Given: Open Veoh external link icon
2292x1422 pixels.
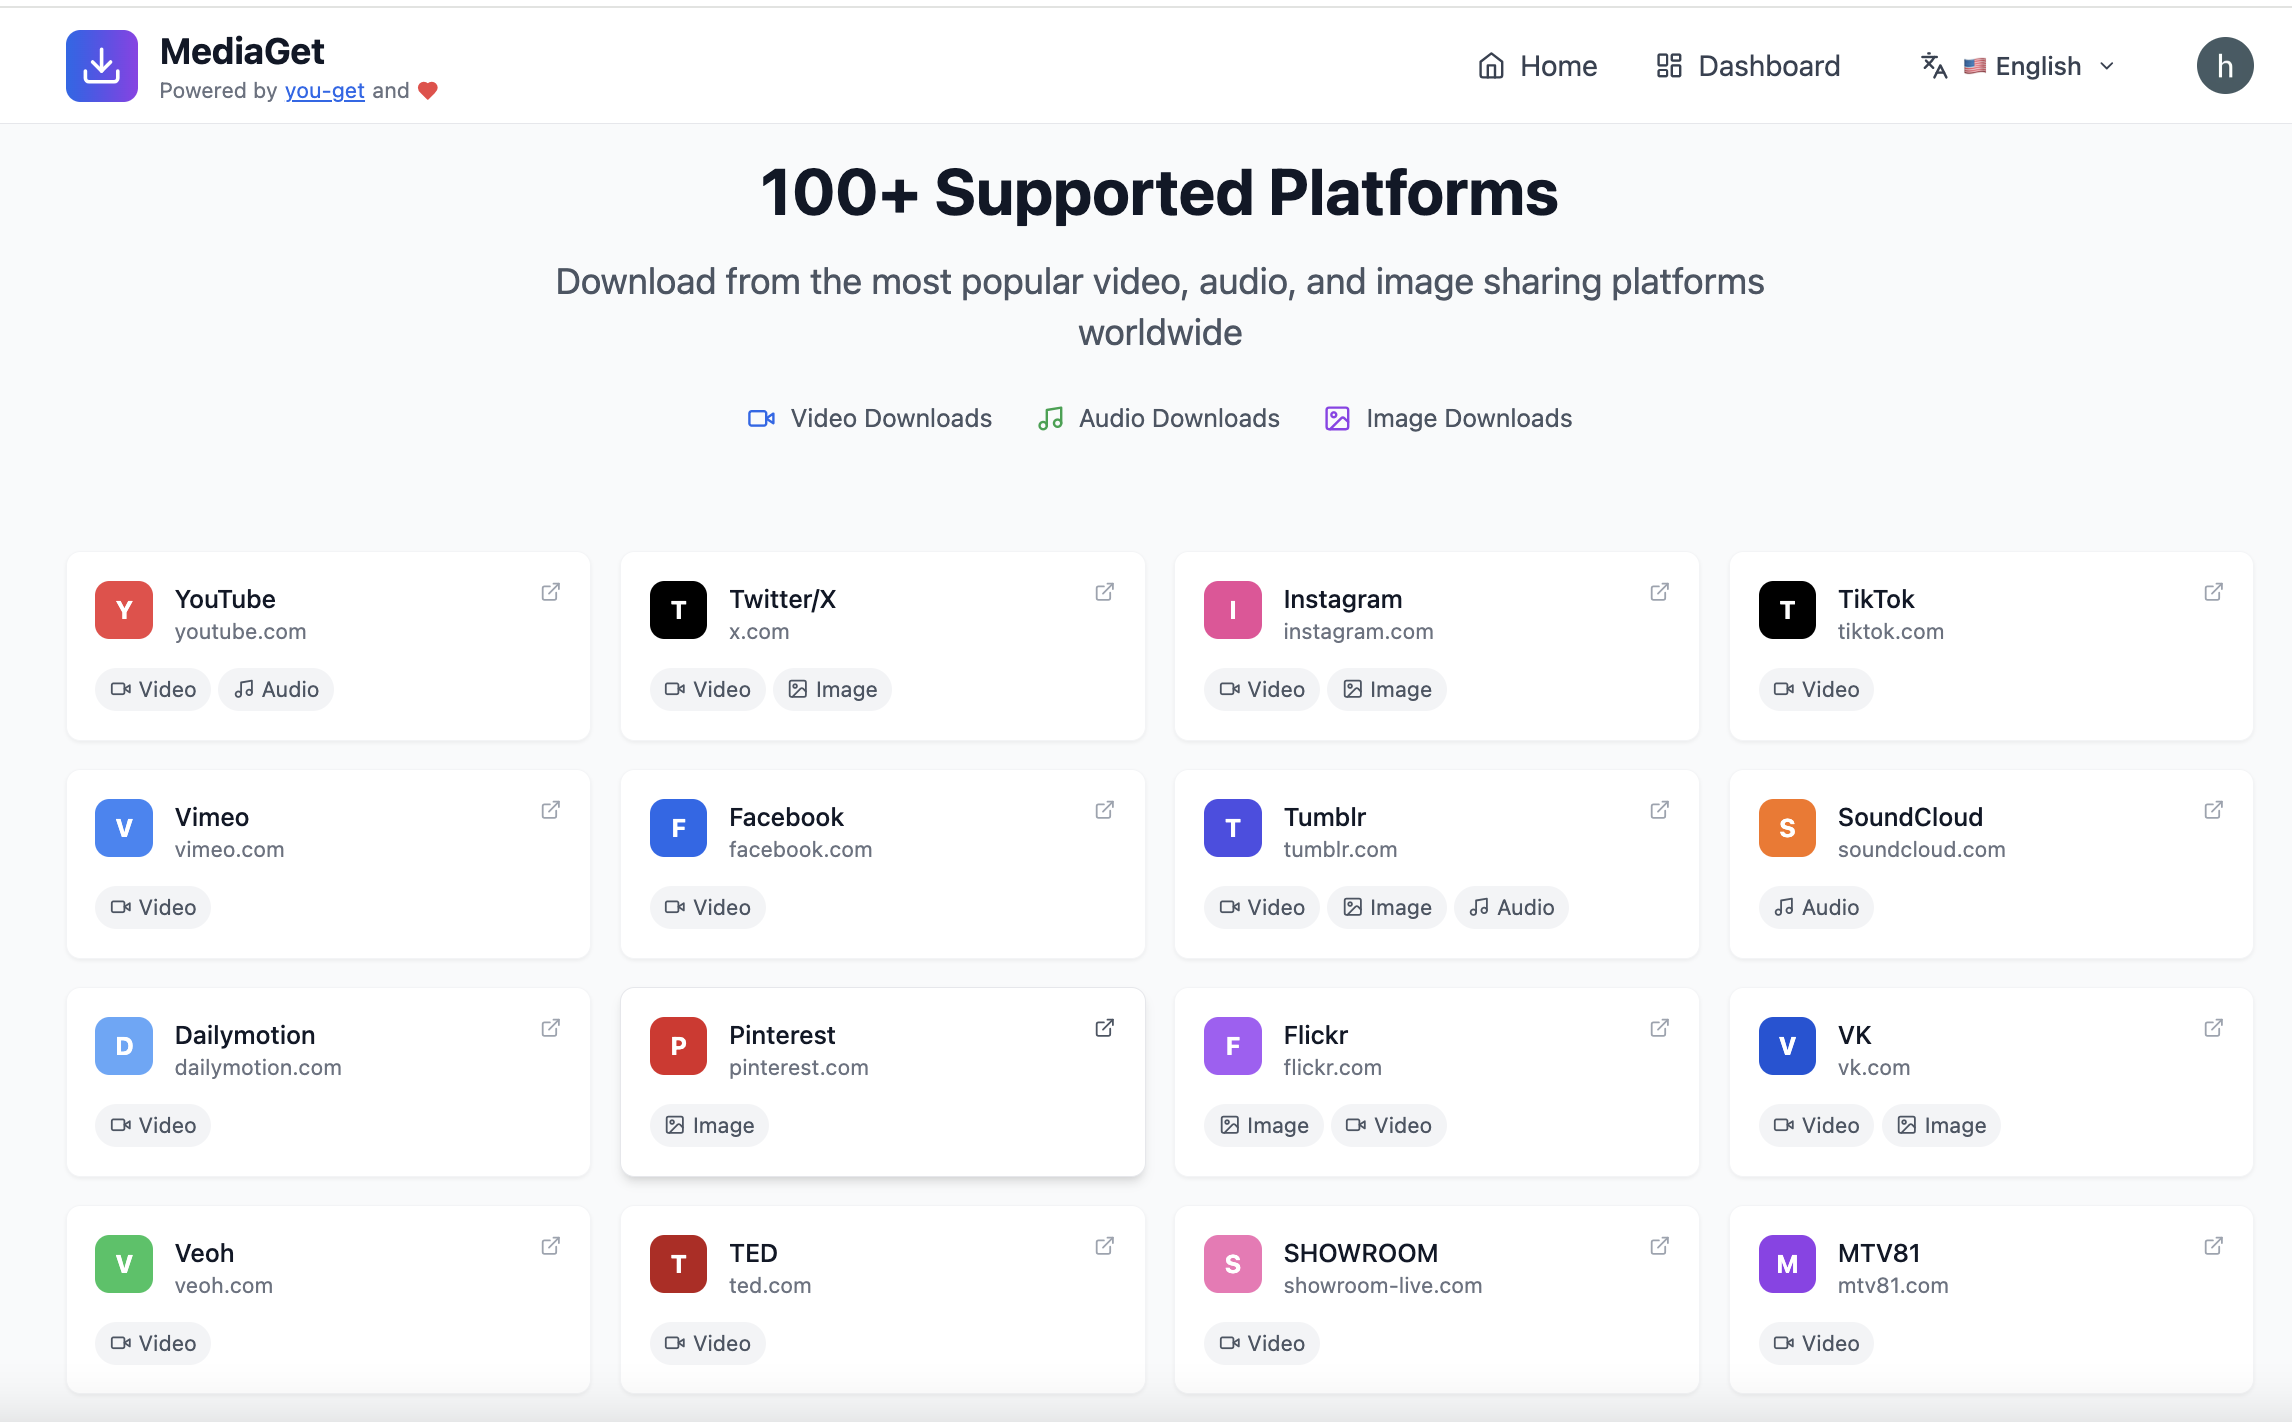Looking at the screenshot, I should click(551, 1246).
